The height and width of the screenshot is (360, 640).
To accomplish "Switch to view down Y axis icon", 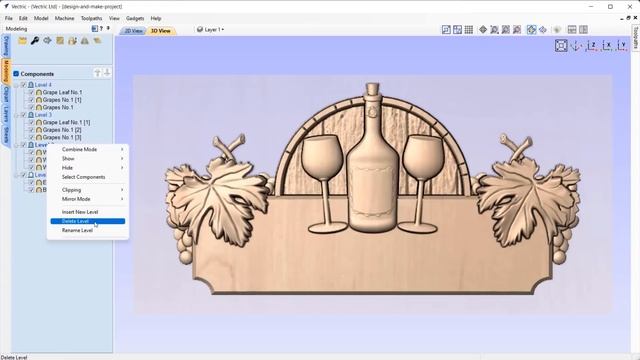I will pos(622,46).
